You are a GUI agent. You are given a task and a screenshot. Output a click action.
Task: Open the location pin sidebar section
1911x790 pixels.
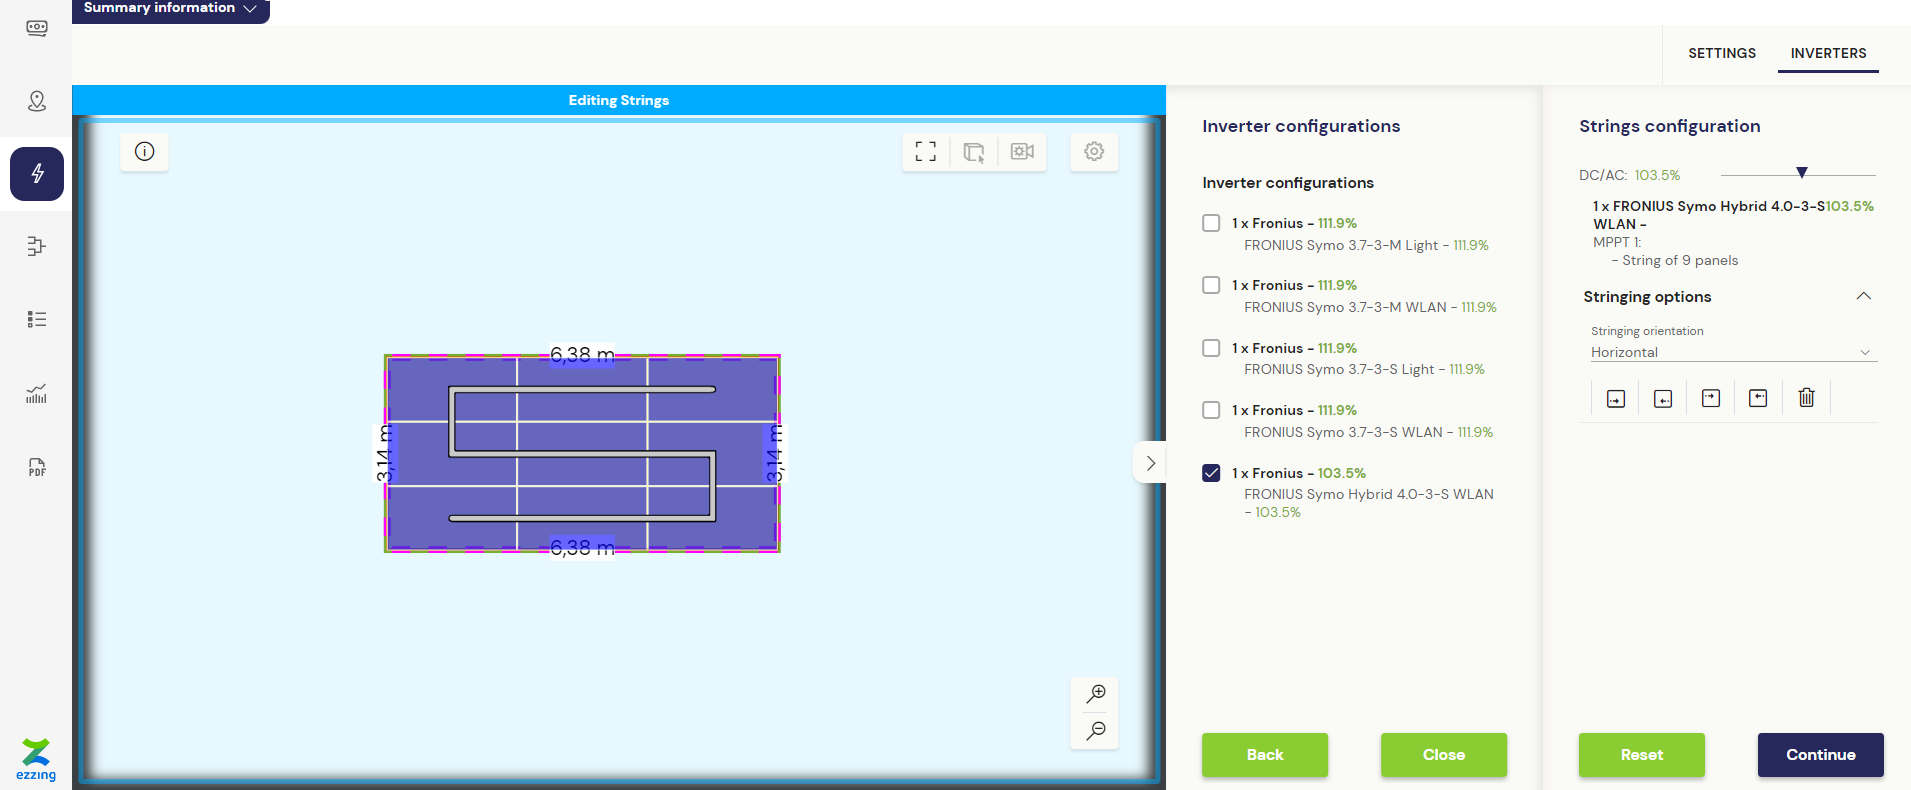click(37, 101)
